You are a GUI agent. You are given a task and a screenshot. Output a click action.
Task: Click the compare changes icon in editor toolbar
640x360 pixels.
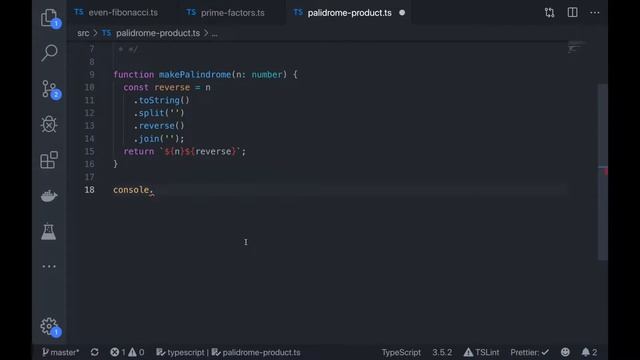point(549,13)
